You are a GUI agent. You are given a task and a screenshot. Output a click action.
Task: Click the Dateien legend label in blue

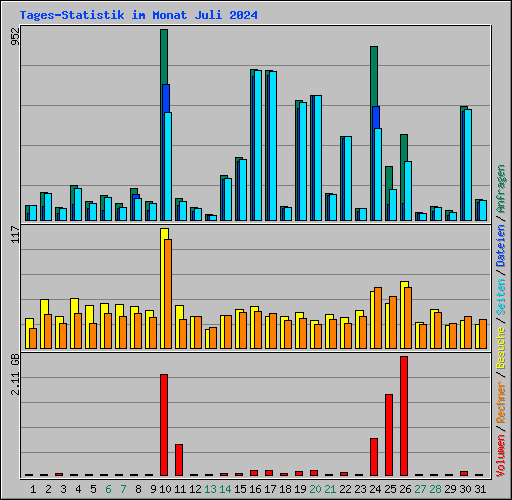501,245
